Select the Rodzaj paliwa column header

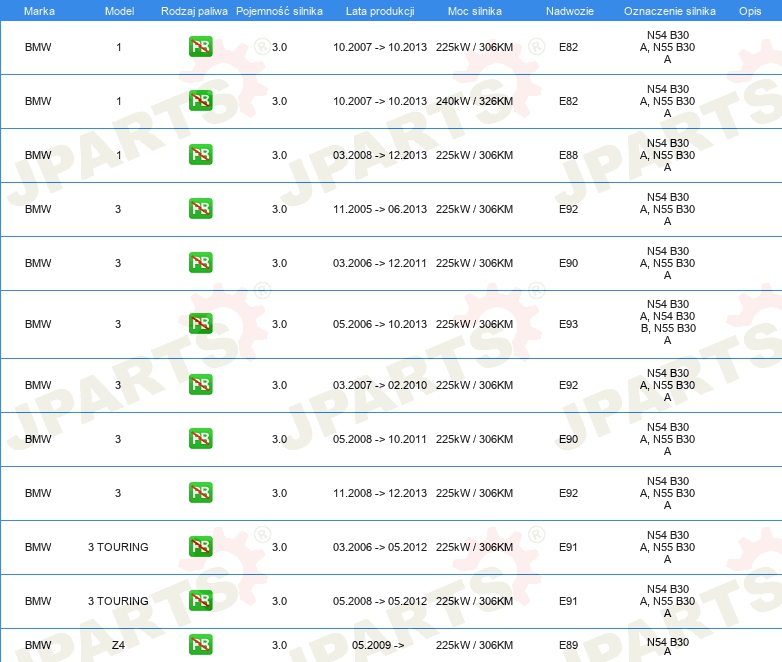(194, 11)
